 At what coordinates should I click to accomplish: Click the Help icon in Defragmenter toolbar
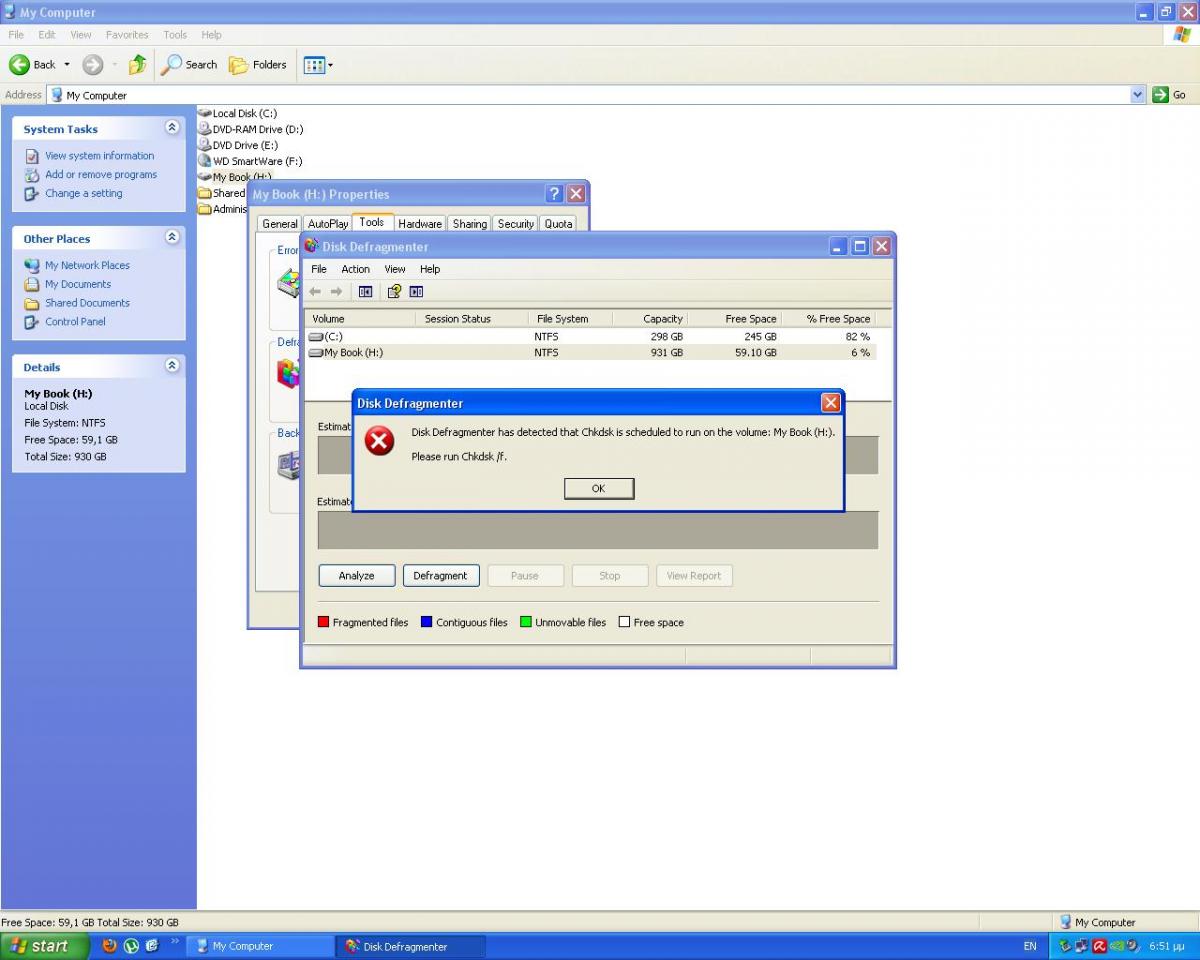(394, 291)
